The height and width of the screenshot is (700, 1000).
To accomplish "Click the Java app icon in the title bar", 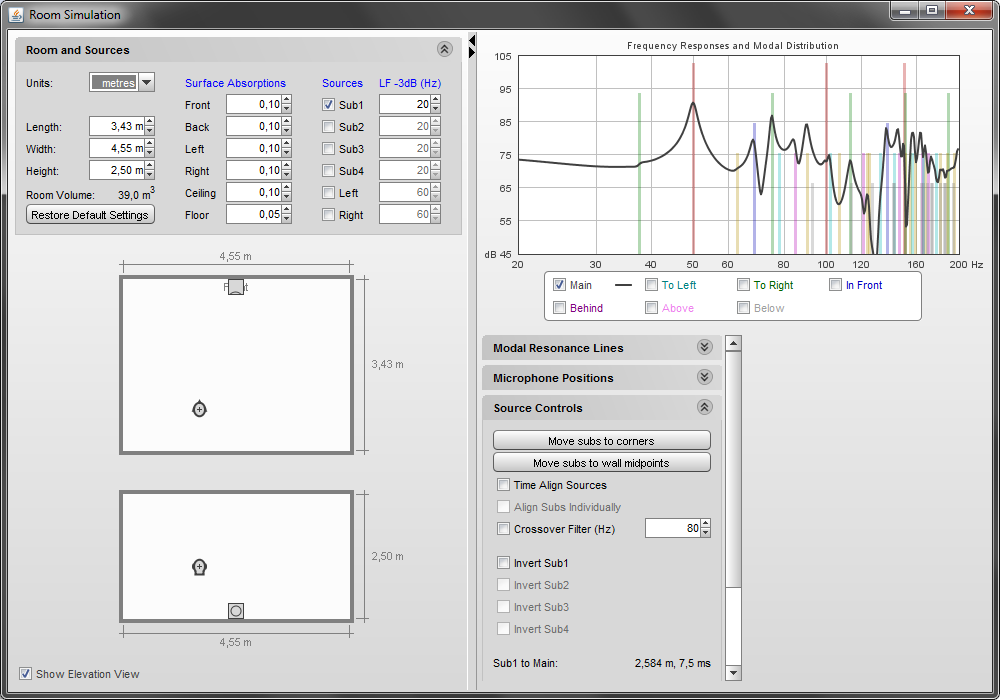I will click(16, 14).
